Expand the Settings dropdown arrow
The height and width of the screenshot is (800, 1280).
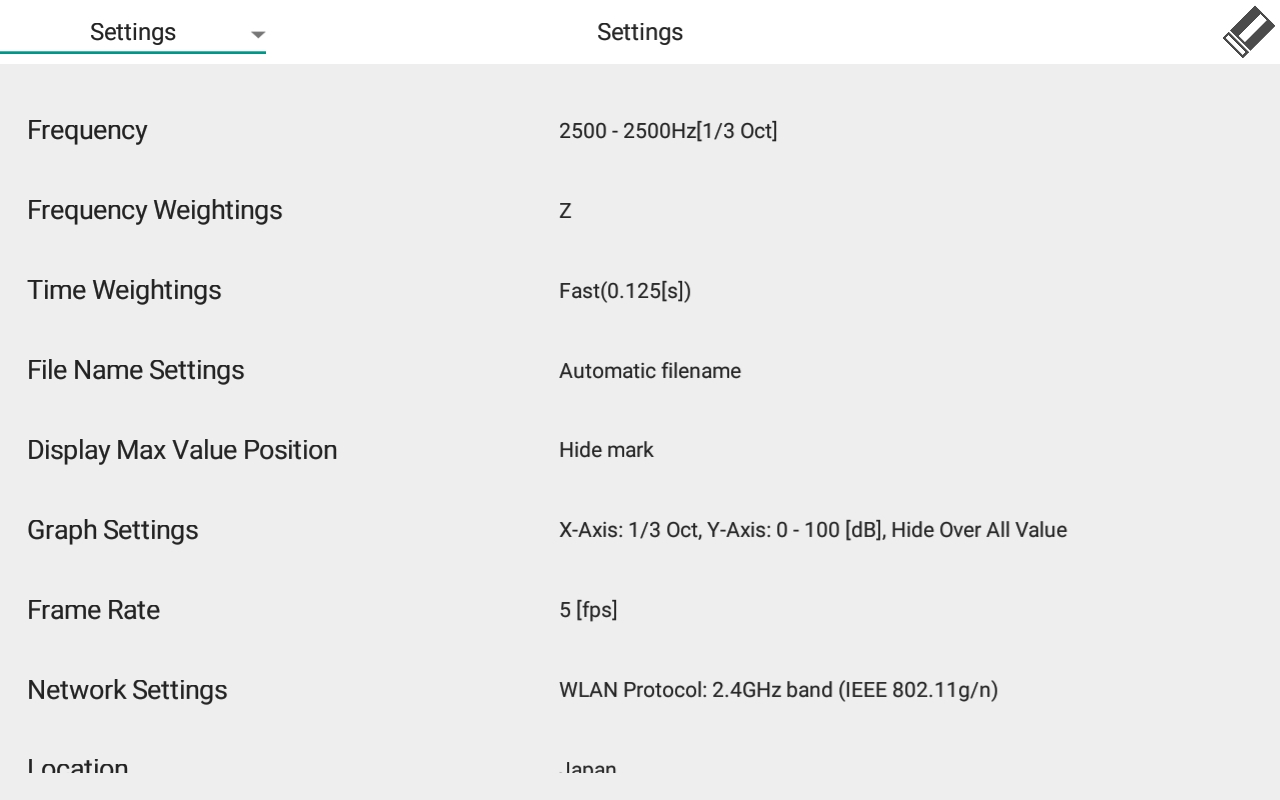[258, 34]
